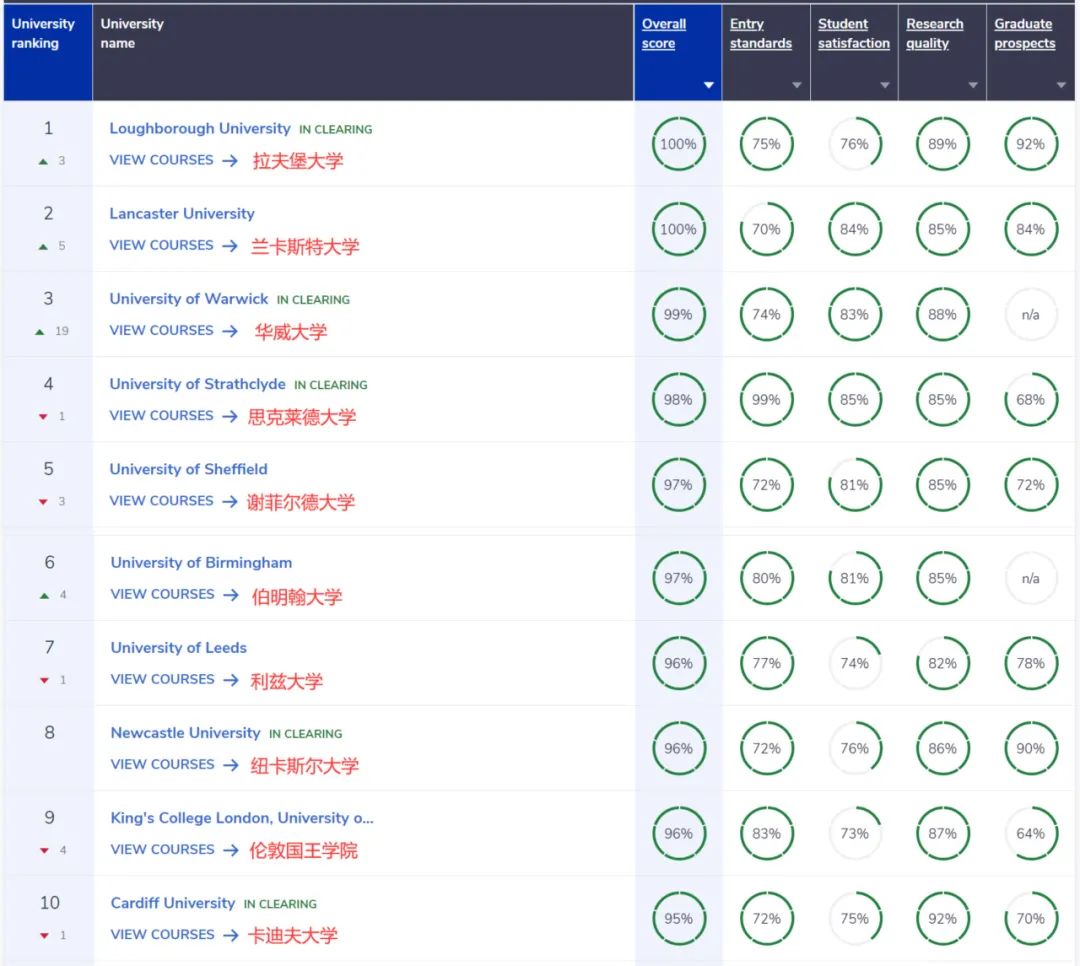1080x966 pixels.
Task: Click Loughborough's green up rank-change arrow
Action: pos(43,161)
